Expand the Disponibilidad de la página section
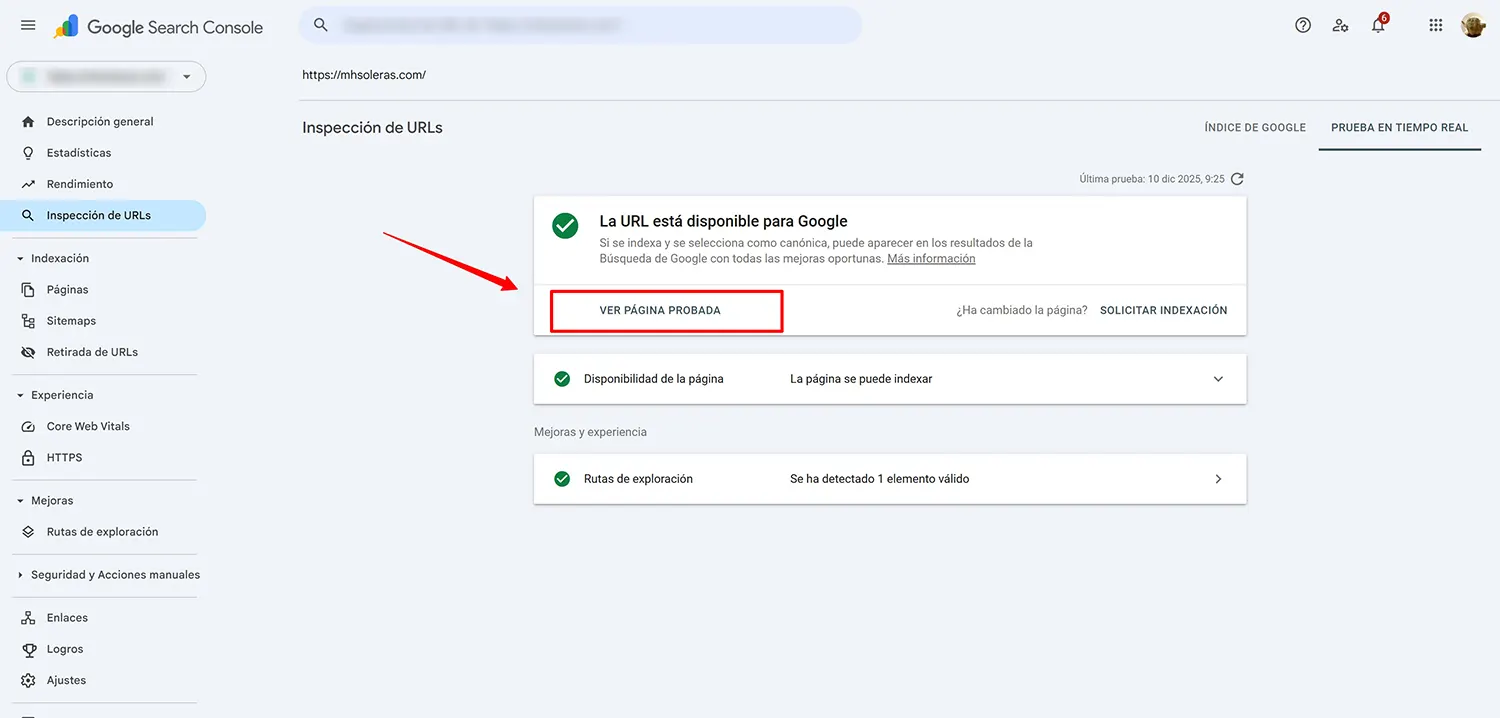 point(1218,378)
